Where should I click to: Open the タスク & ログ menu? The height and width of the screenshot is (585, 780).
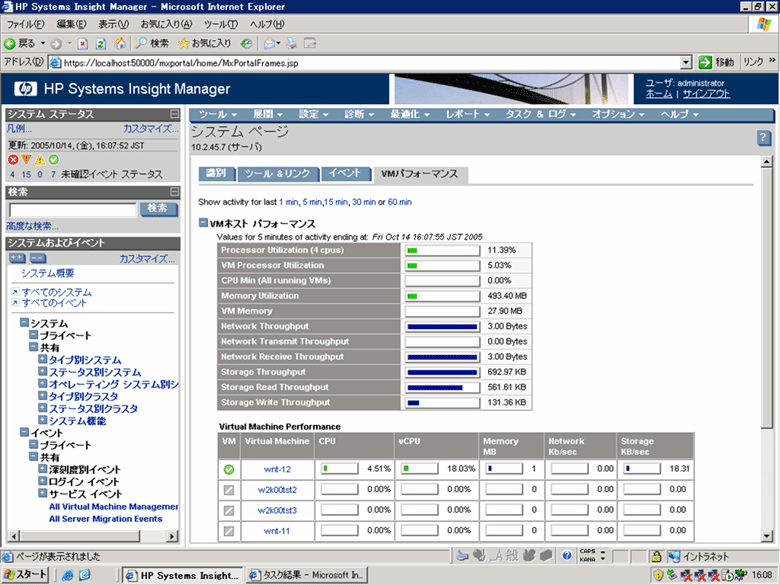pos(540,114)
